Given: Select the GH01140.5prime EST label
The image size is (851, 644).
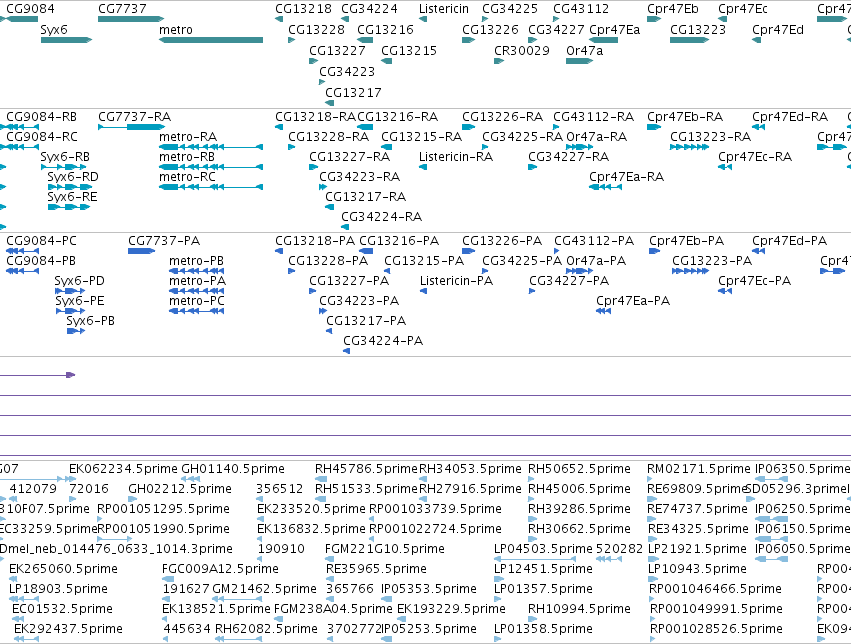Looking at the screenshot, I should (233, 469).
